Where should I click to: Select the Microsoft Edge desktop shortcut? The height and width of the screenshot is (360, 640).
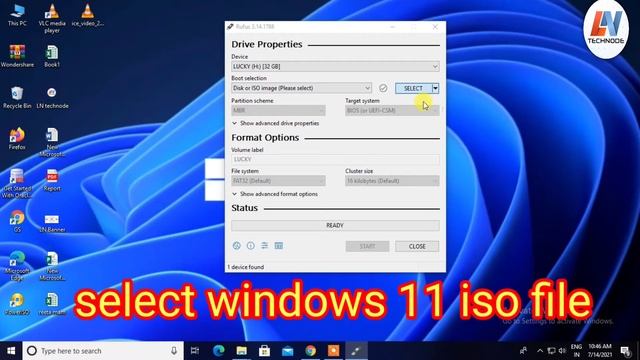point(17,267)
